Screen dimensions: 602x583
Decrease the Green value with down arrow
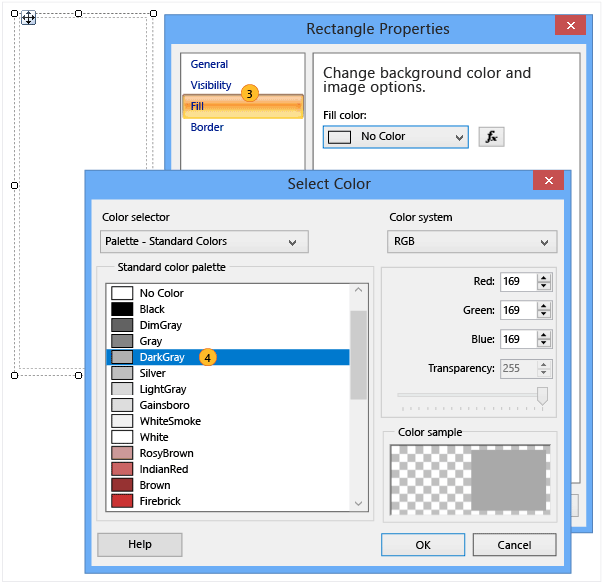click(x=544, y=314)
